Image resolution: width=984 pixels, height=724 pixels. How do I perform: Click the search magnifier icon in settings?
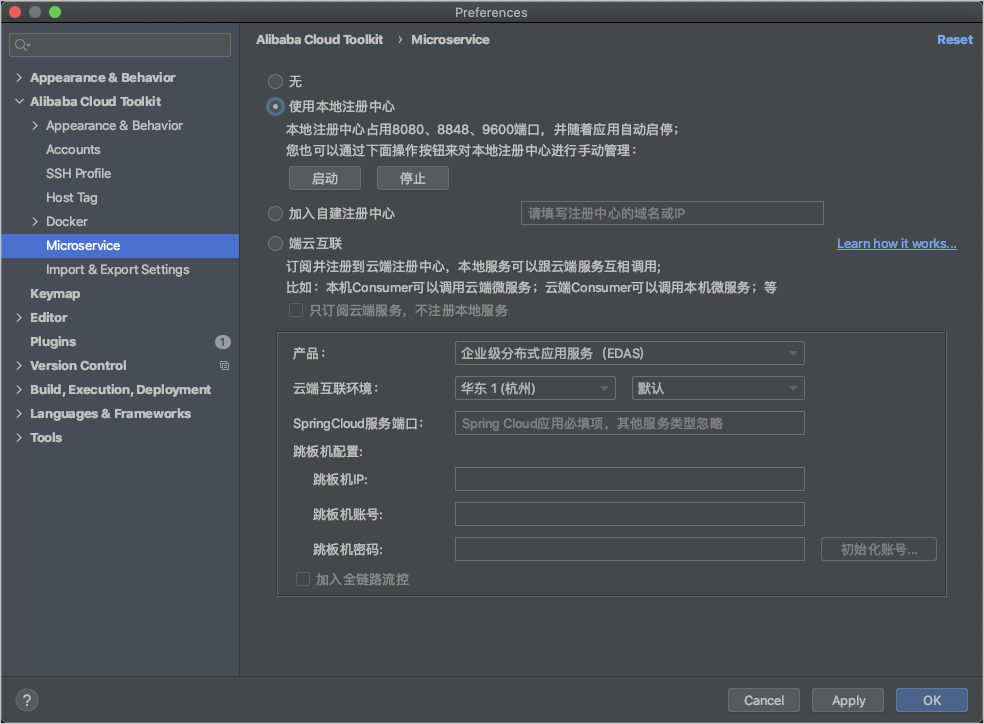pos(22,45)
